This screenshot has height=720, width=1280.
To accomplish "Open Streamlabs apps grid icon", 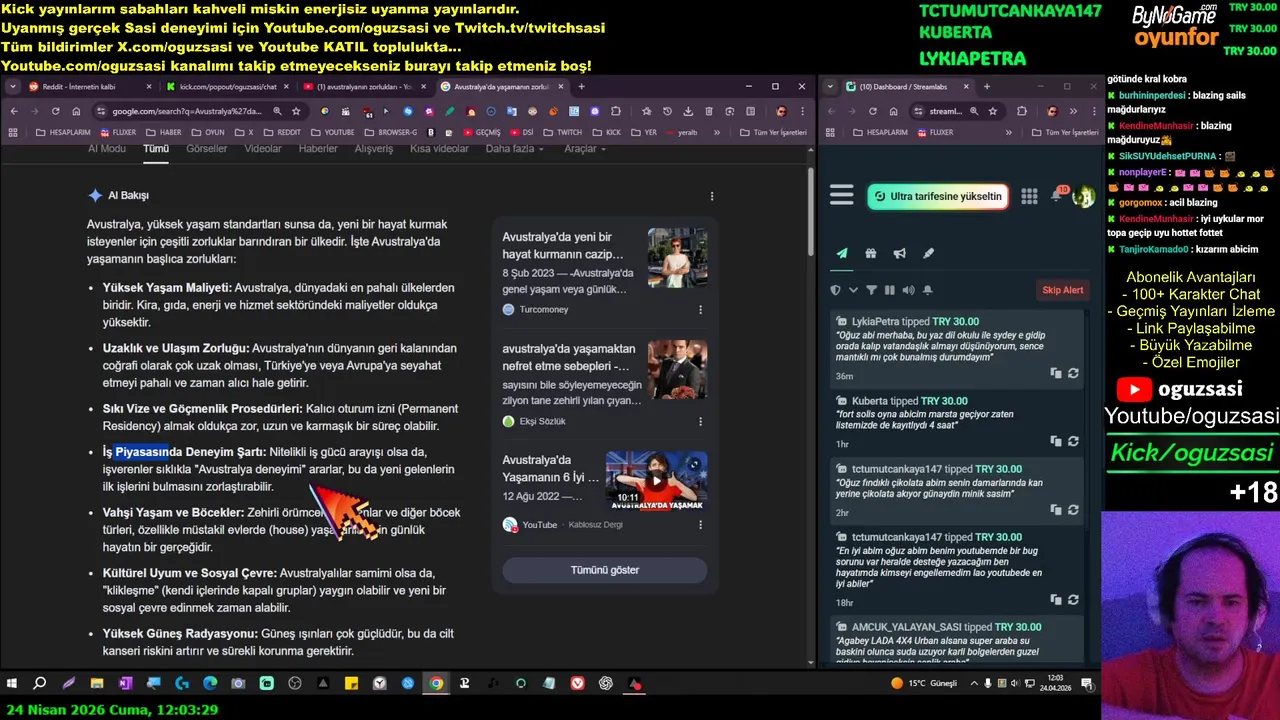I will coord(1029,196).
